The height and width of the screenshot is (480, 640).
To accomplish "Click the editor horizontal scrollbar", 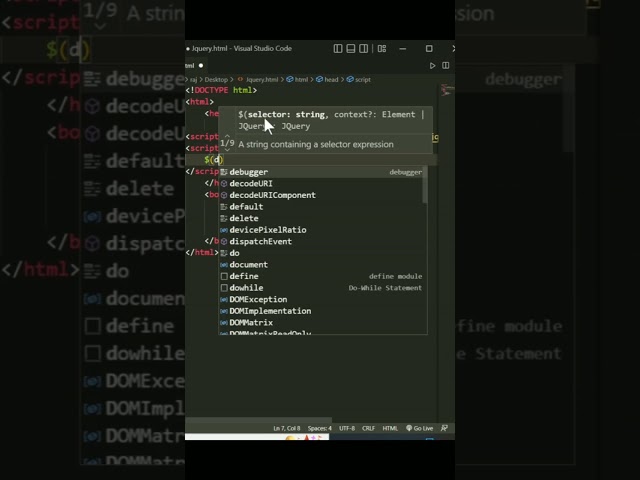I will pos(259,420).
